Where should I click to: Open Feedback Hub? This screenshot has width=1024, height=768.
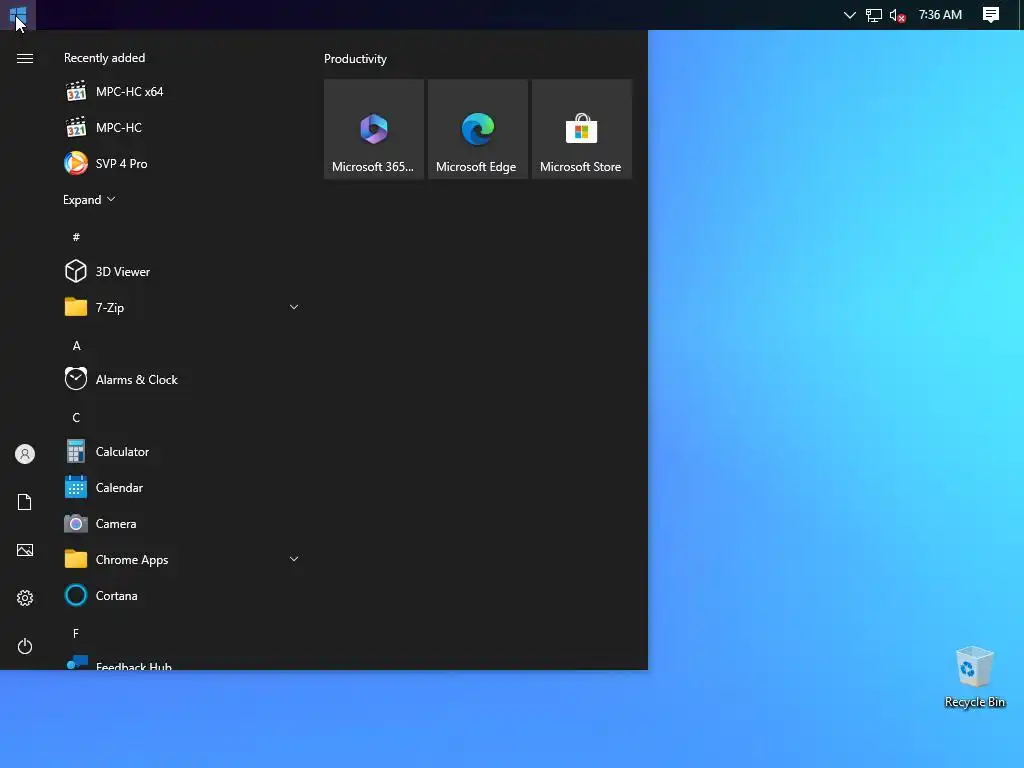coord(182,662)
